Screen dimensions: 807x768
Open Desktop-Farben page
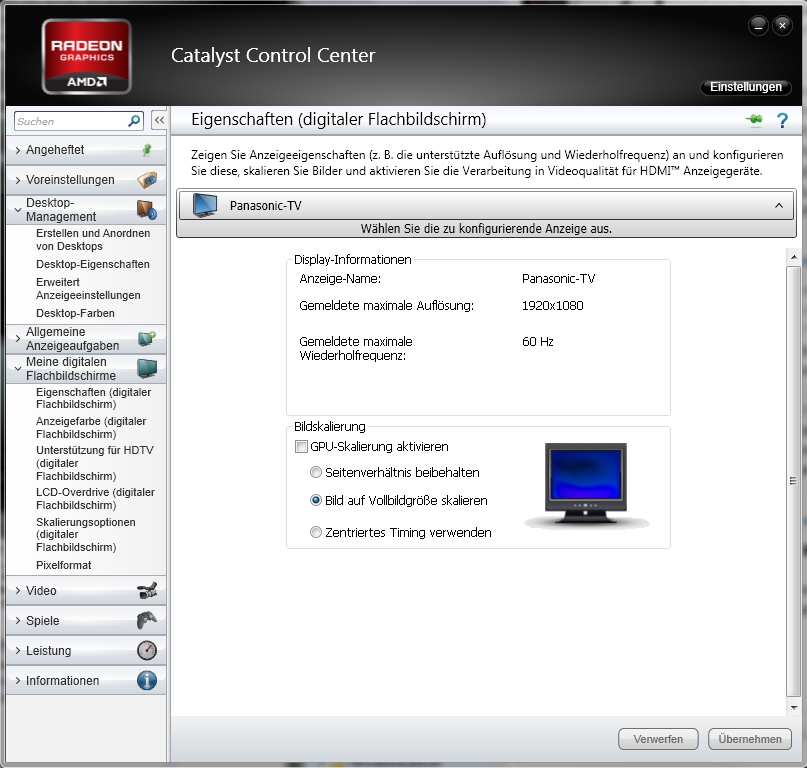[x=75, y=313]
